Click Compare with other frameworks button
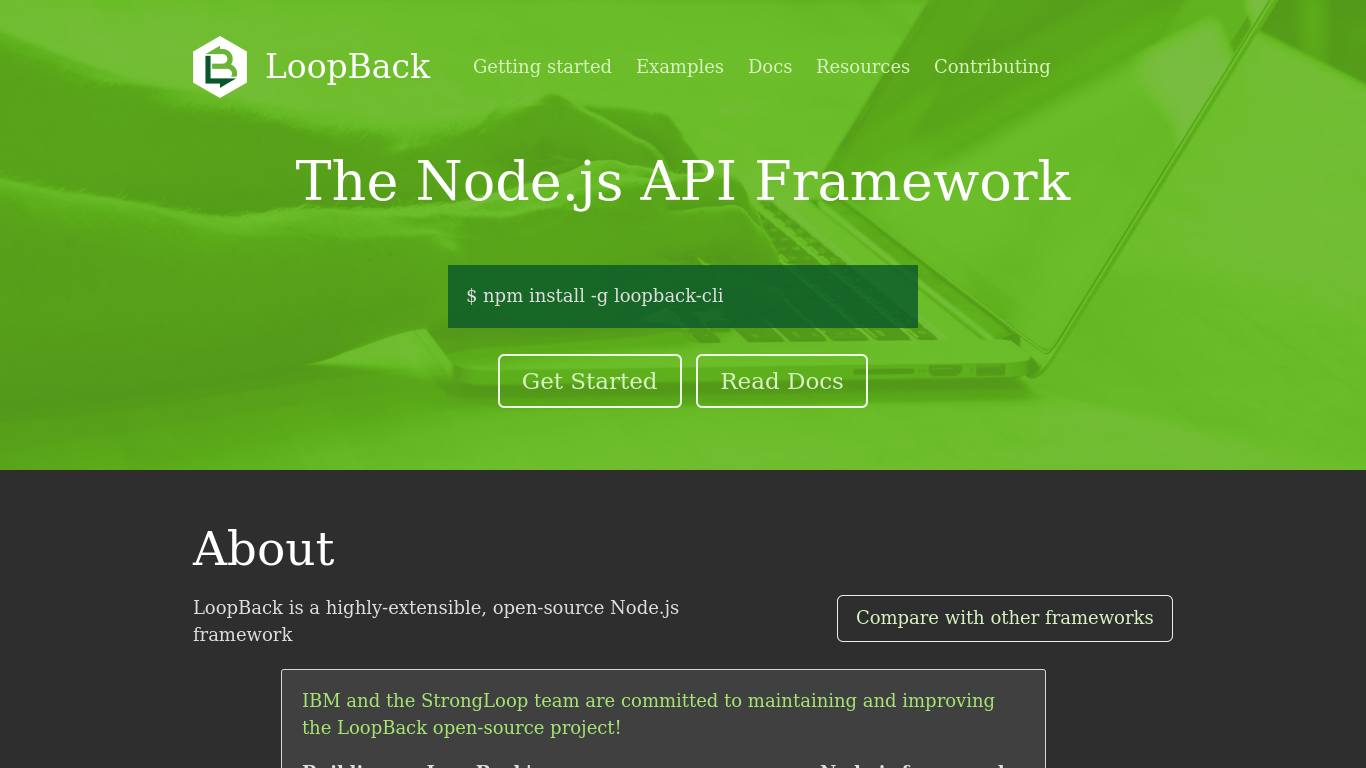The image size is (1366, 768). (x=1005, y=618)
